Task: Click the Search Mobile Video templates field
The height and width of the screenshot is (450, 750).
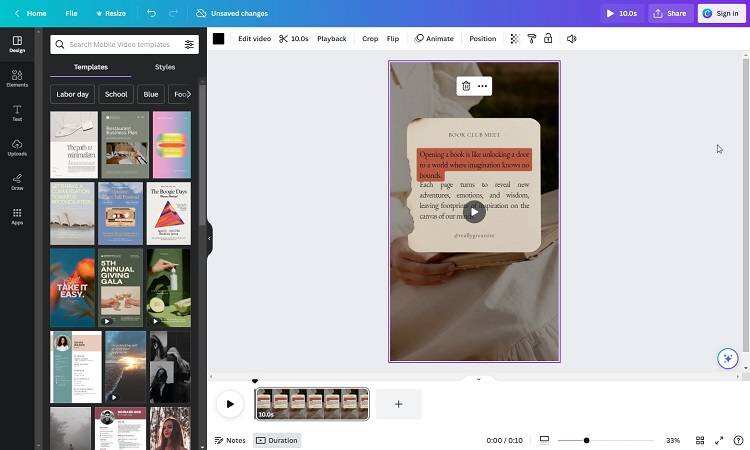Action: 124,44
